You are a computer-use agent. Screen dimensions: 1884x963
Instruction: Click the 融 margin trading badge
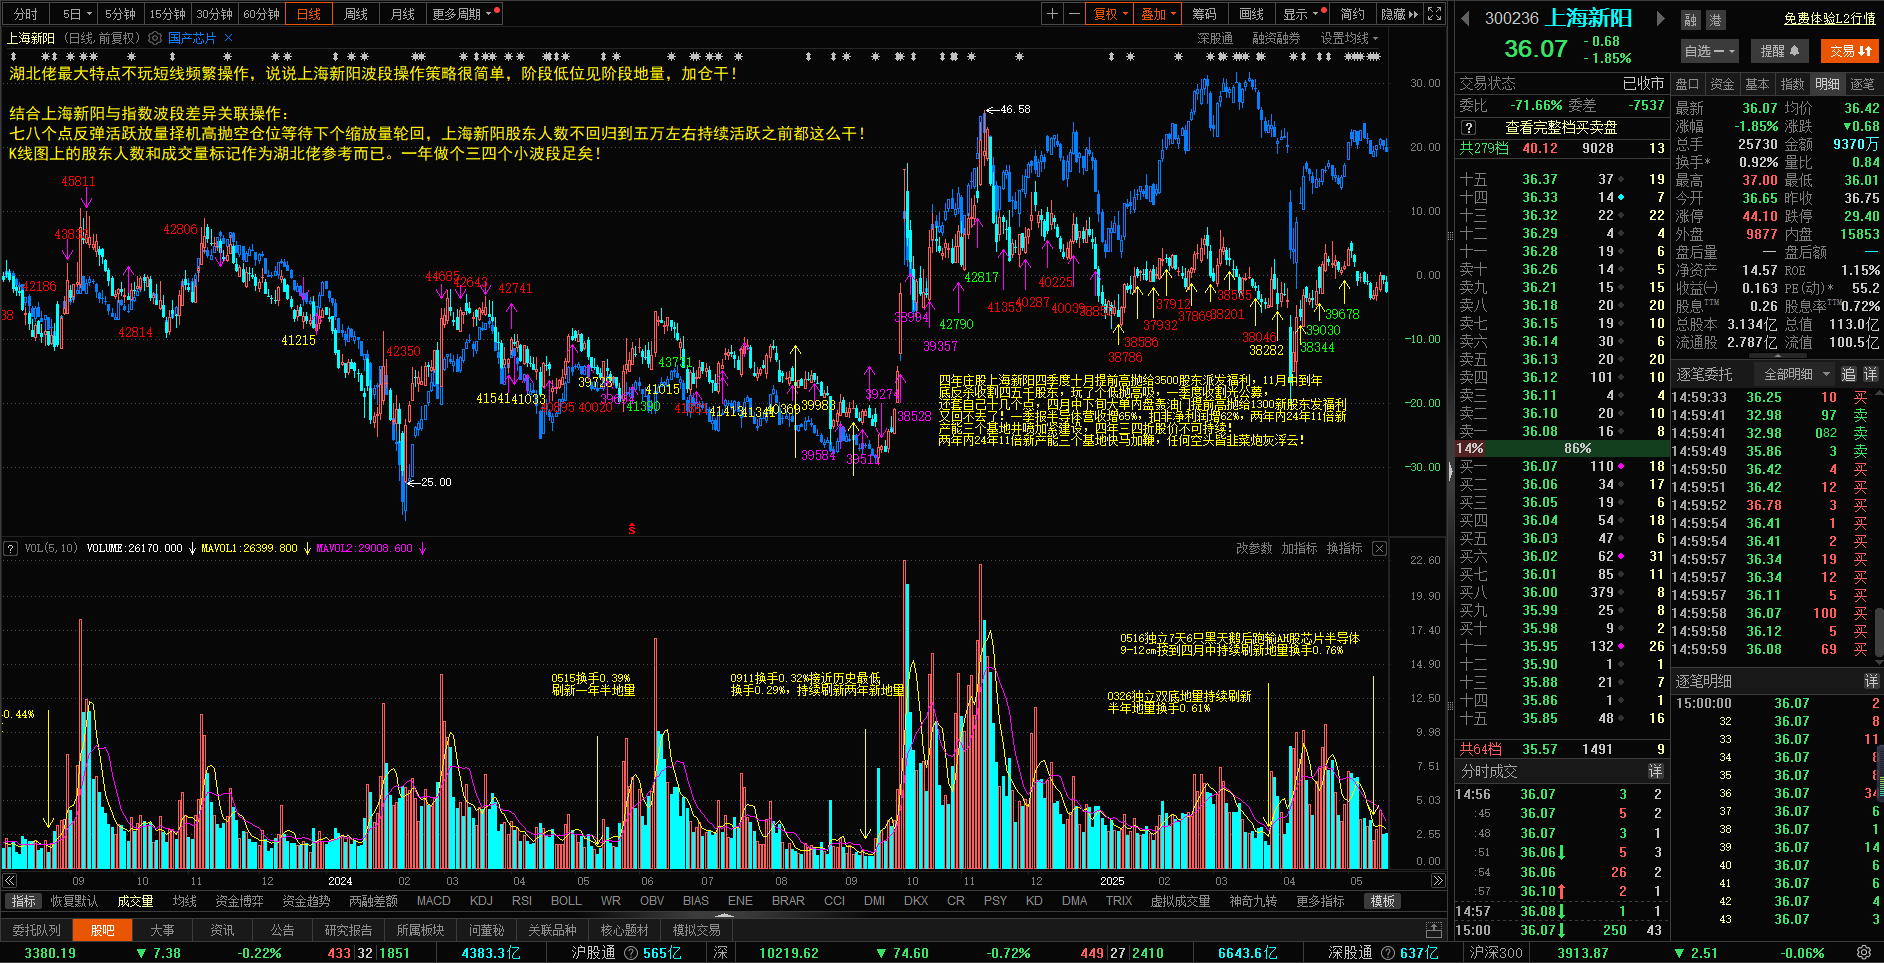click(1690, 20)
